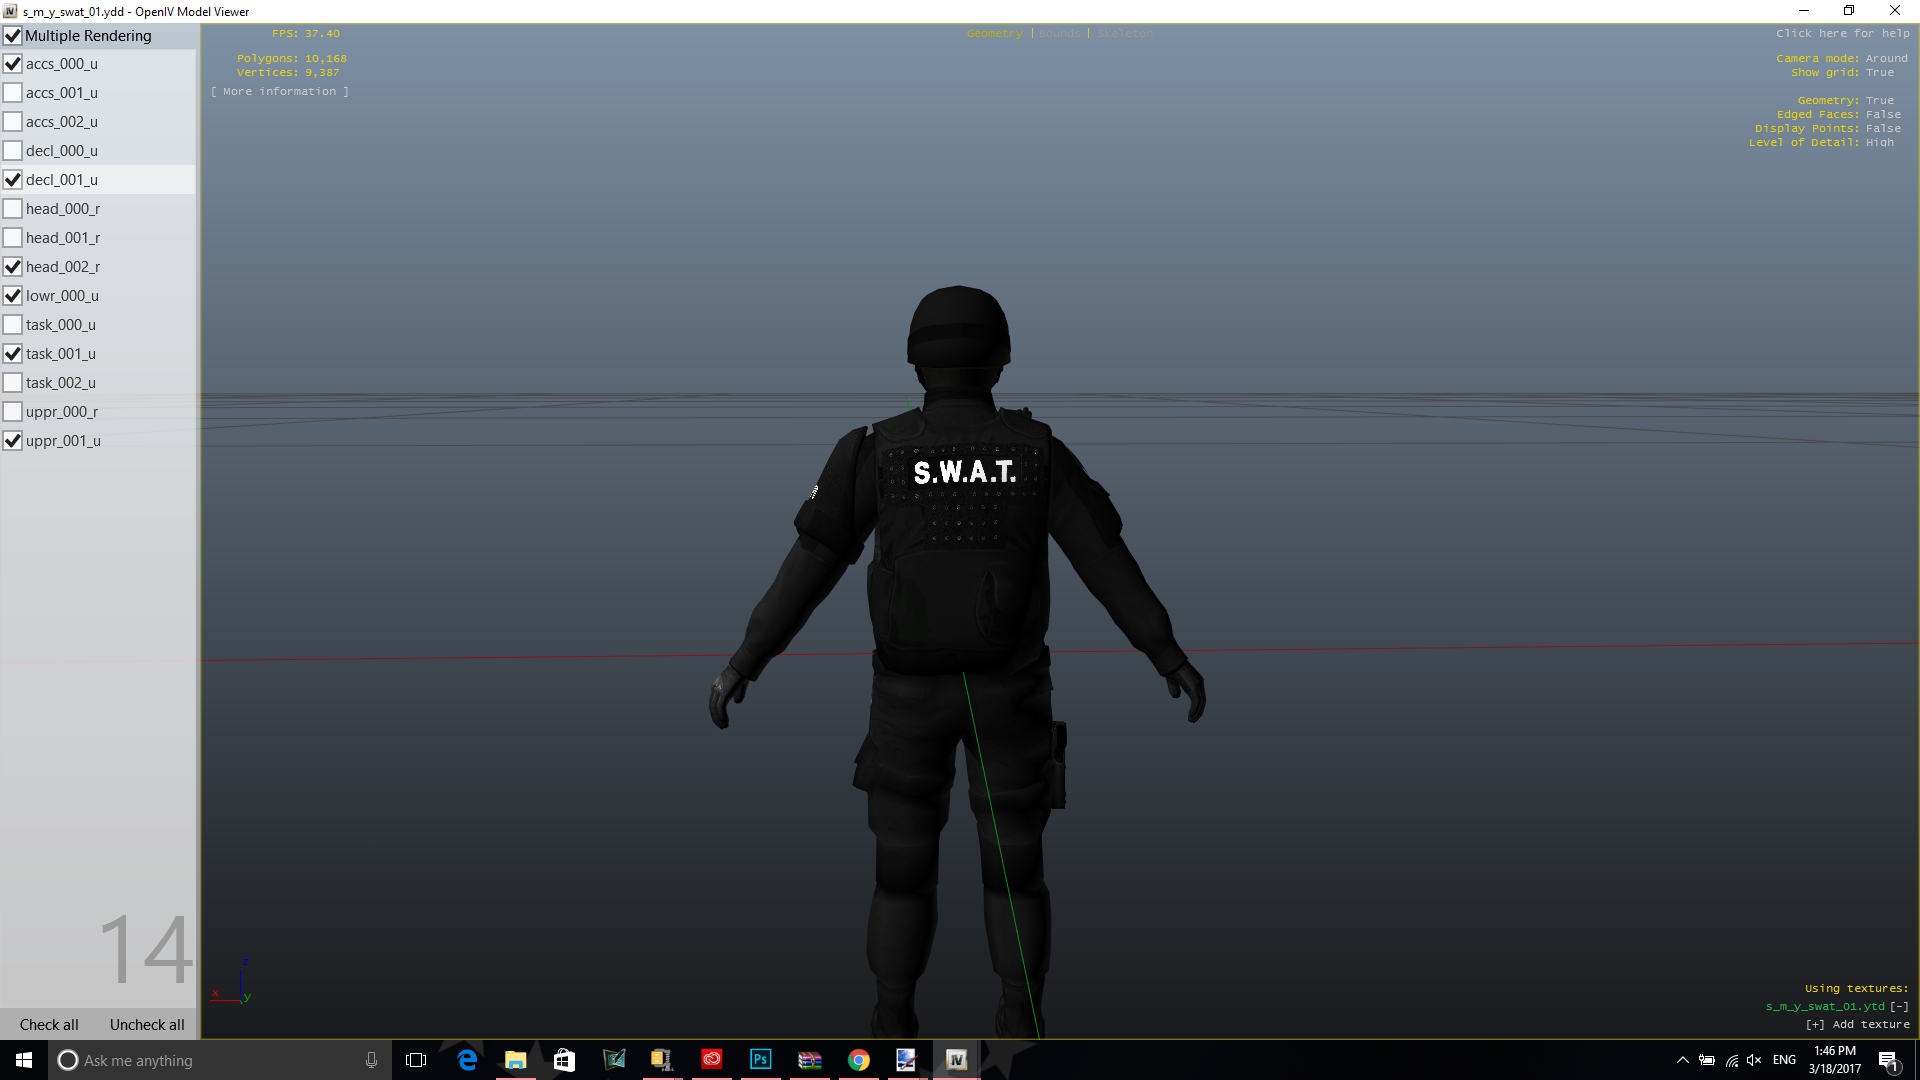The image size is (1920, 1080).
Task: Toggle the Display Points: False setting
Action: [x=1828, y=129]
